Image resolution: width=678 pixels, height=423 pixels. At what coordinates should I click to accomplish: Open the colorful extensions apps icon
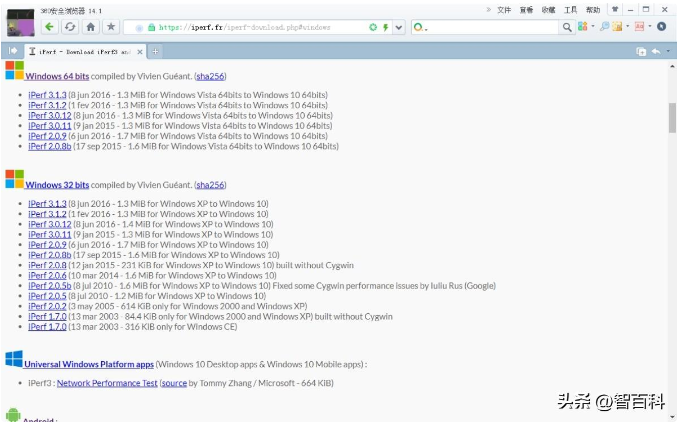[582, 27]
